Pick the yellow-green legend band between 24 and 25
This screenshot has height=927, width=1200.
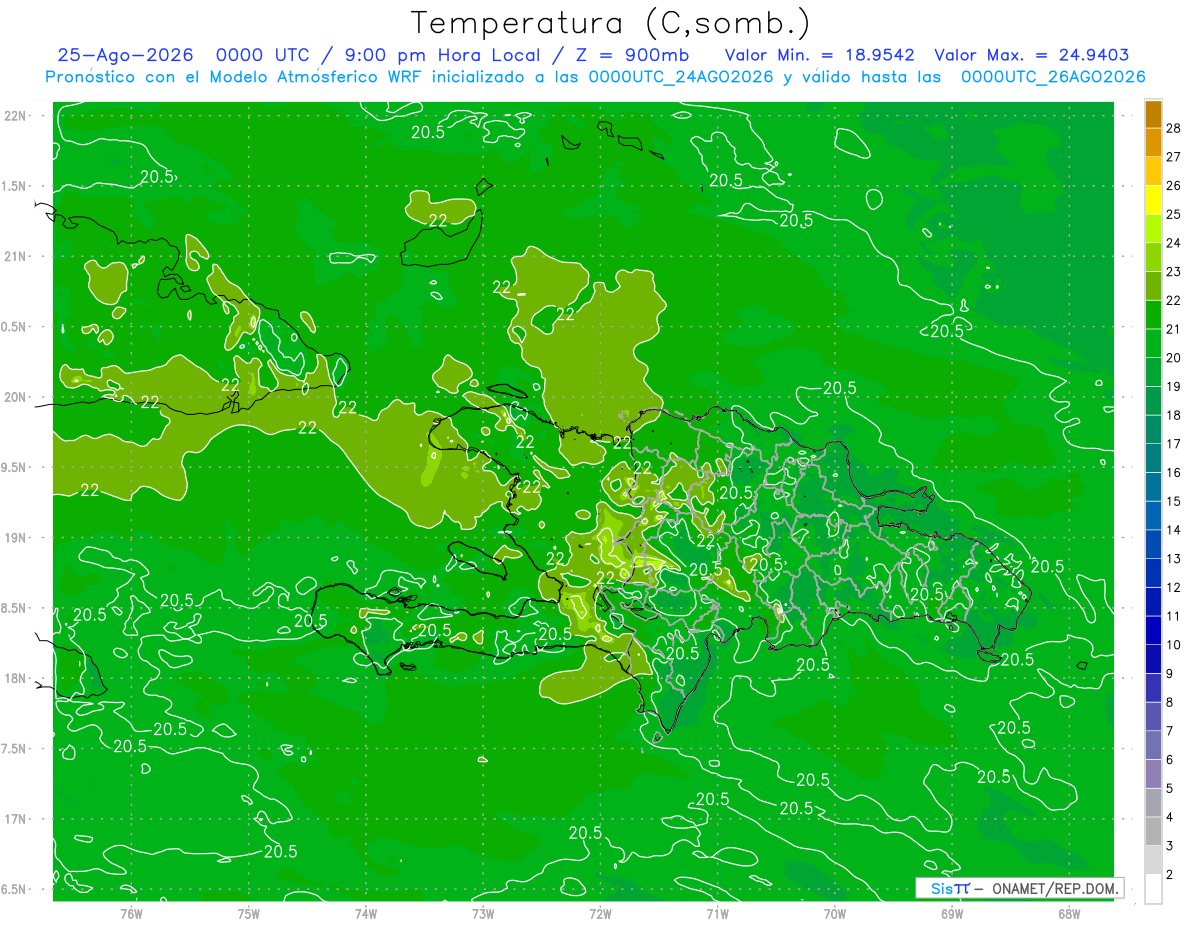tap(1153, 228)
